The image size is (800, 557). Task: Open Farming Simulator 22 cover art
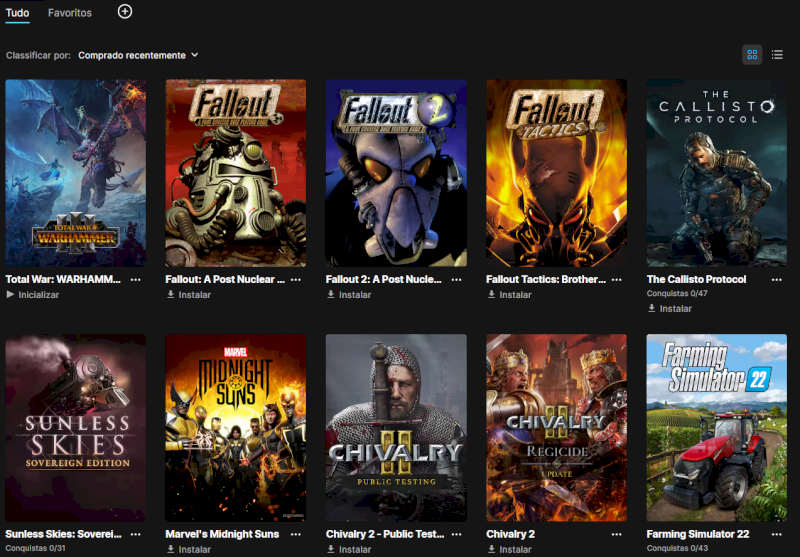pyautogui.click(x=716, y=427)
